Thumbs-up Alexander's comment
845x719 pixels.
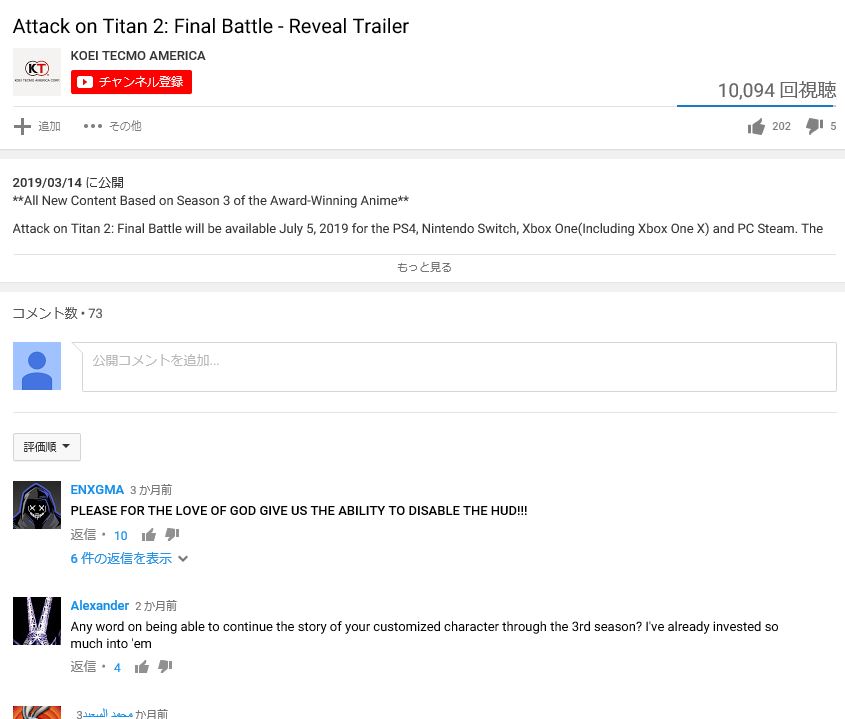coord(142,667)
